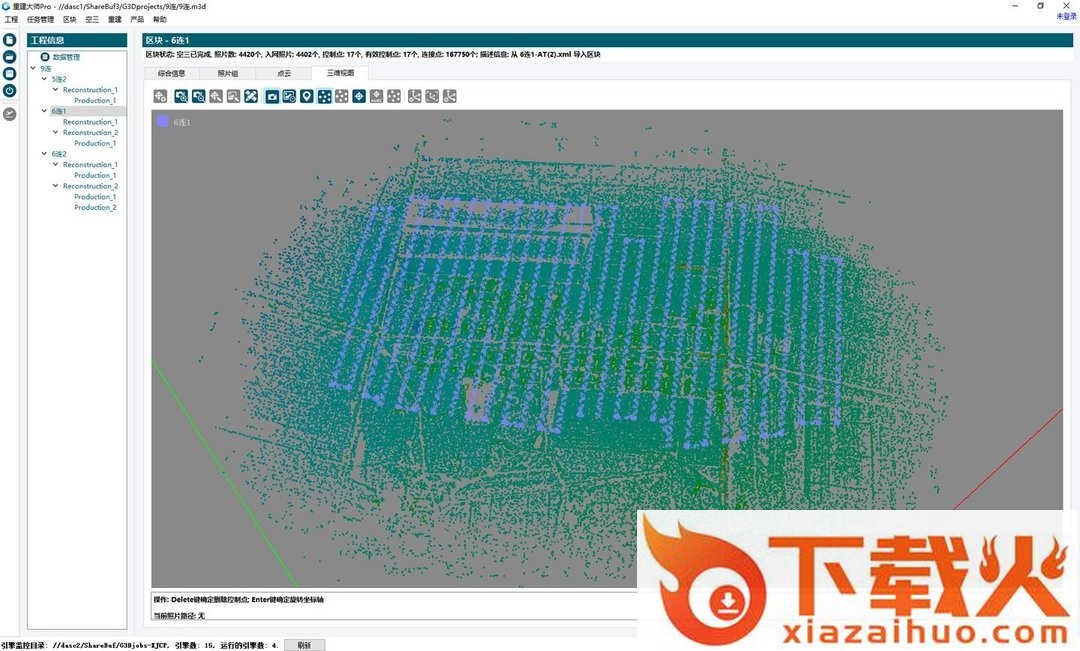Click the camera display icon in 3D toolbar
Screen dimensions: 1080x651
coord(272,96)
